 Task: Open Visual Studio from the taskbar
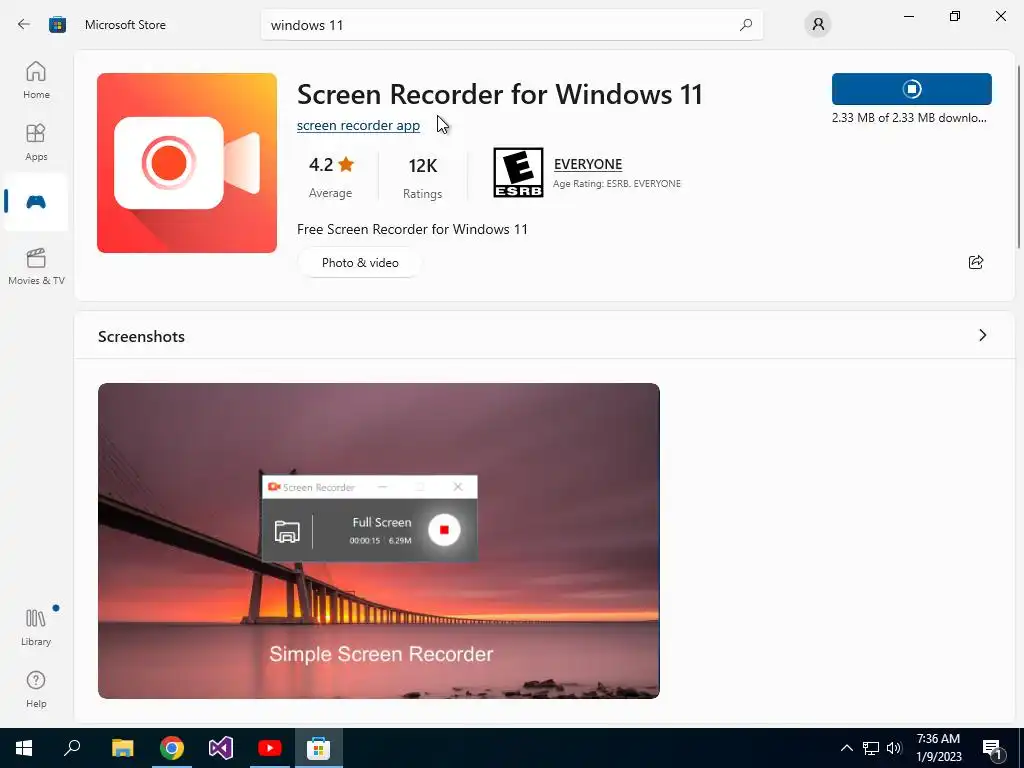(221, 748)
